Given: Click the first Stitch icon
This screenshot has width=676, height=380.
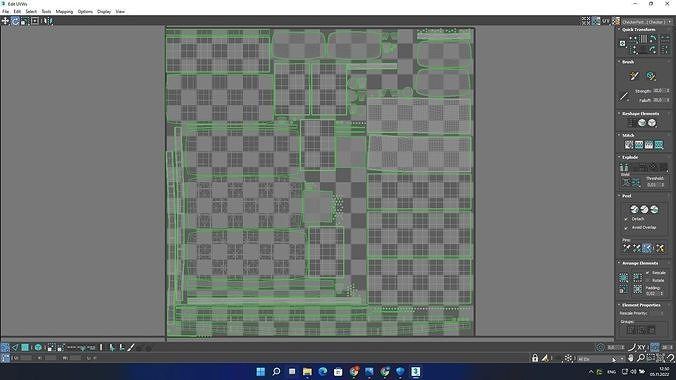Looking at the screenshot, I should tap(629, 145).
